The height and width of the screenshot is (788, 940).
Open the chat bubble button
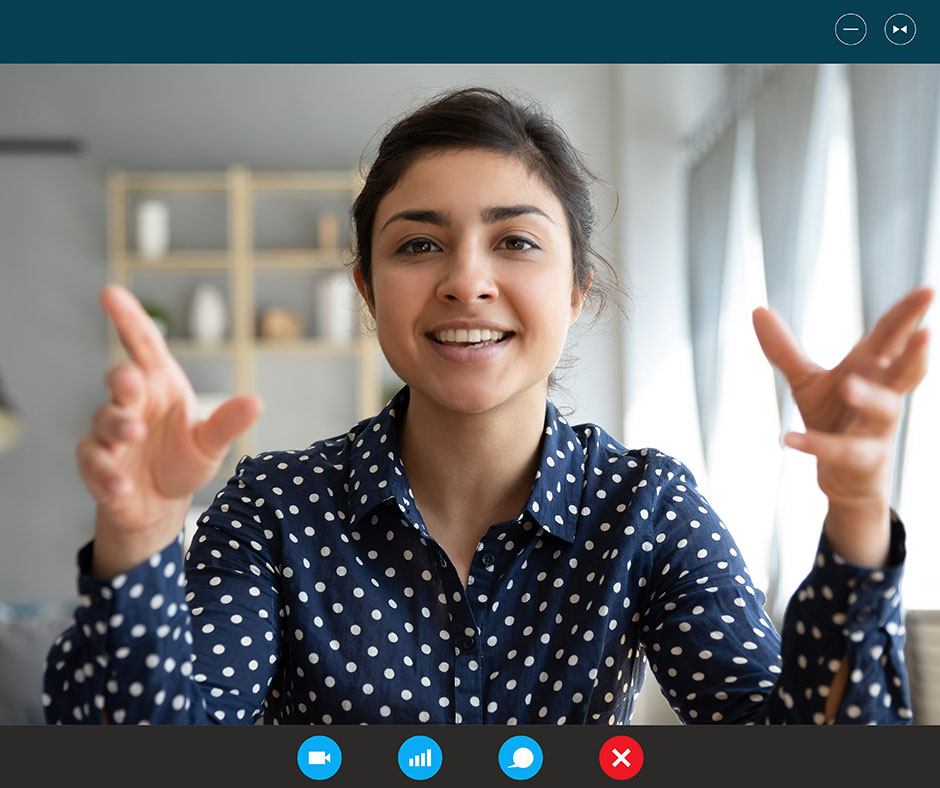click(x=521, y=757)
